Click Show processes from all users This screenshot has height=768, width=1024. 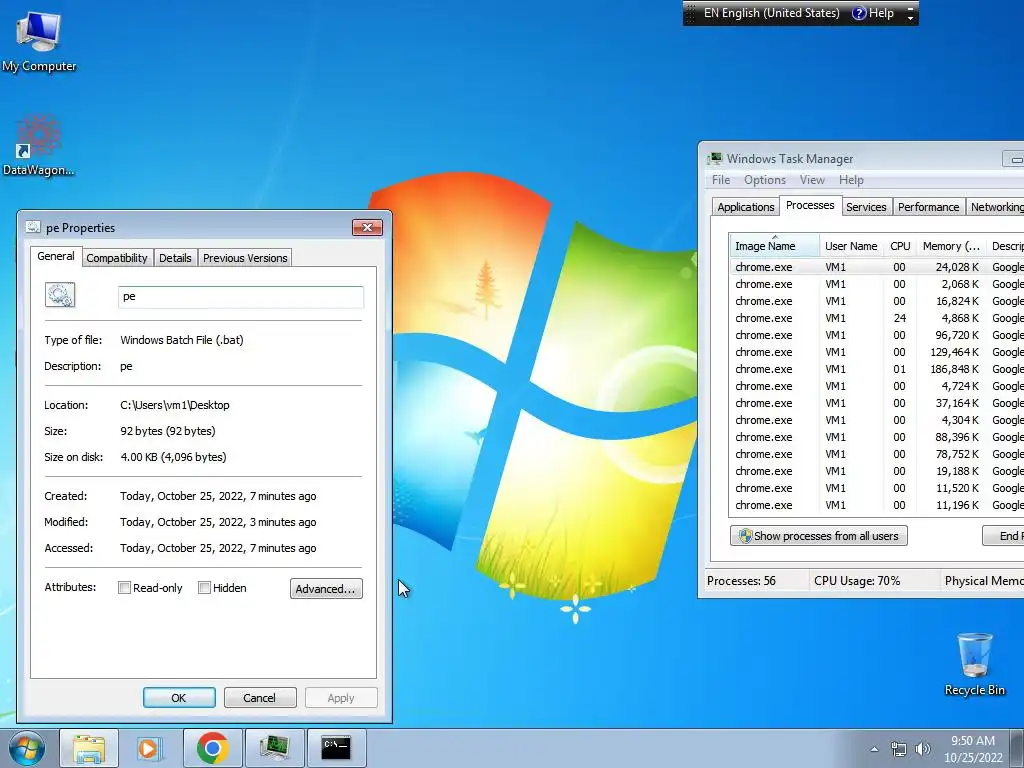tap(818, 536)
